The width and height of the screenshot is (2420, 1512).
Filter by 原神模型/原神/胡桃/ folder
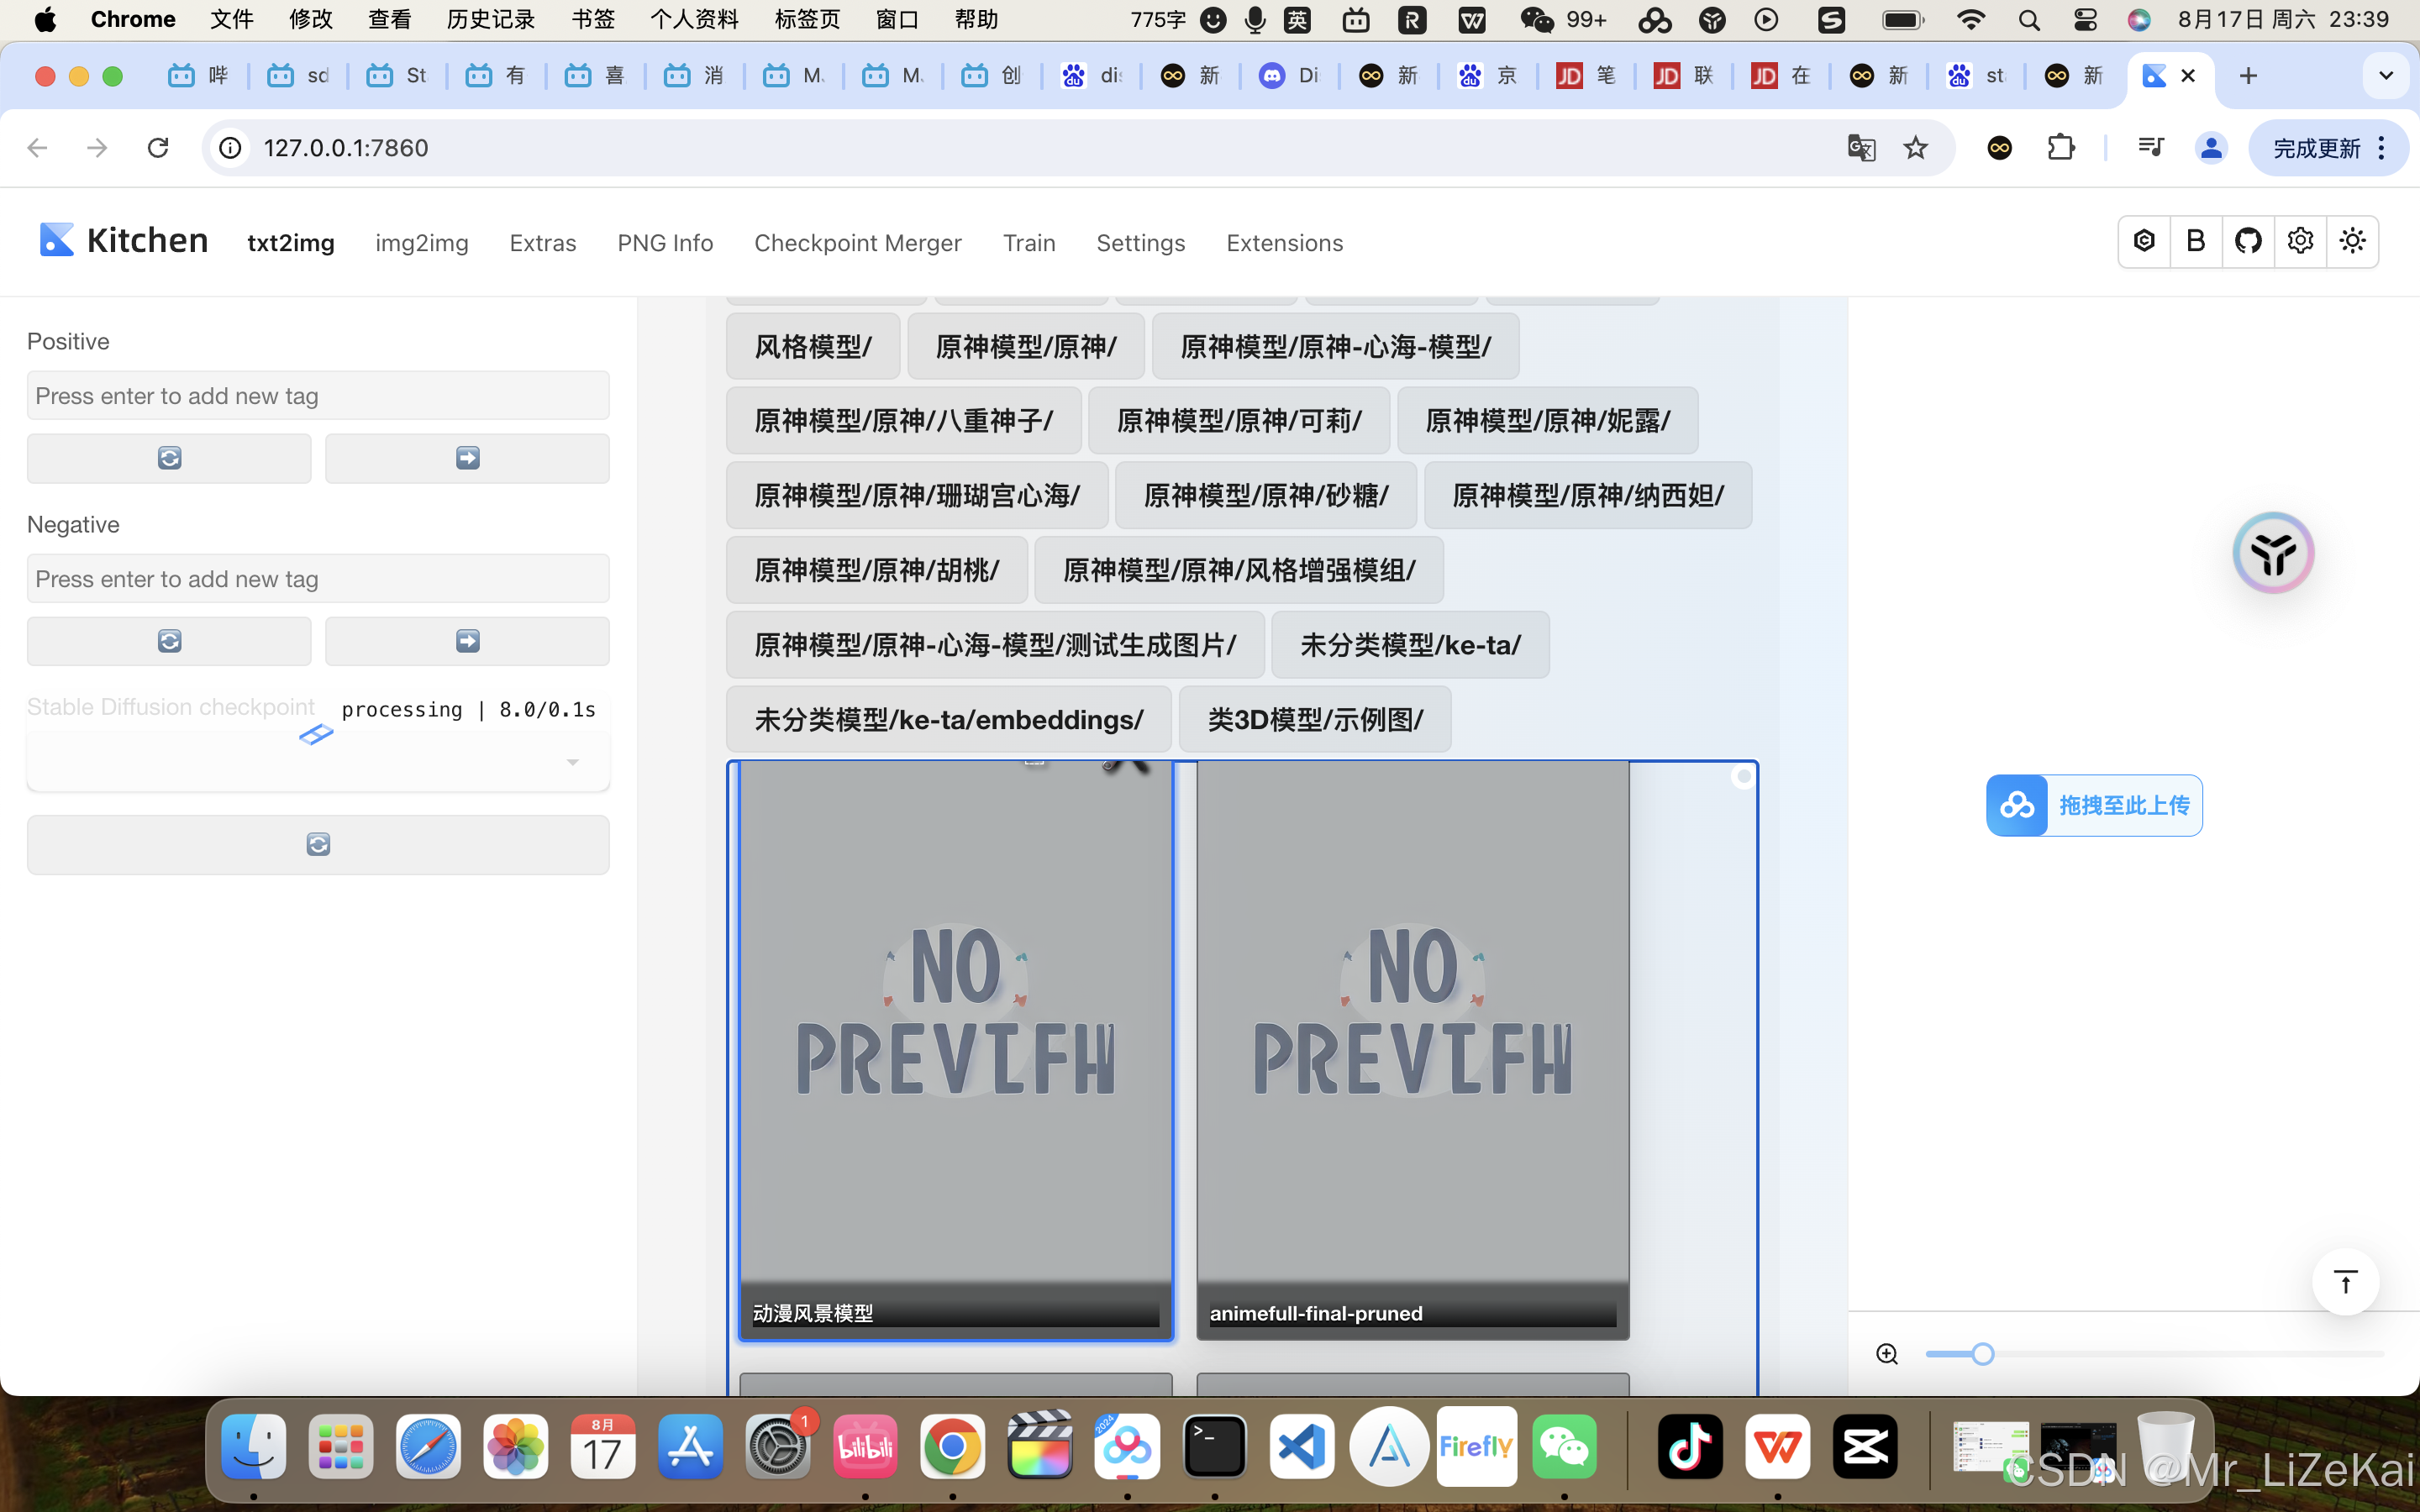[876, 570]
